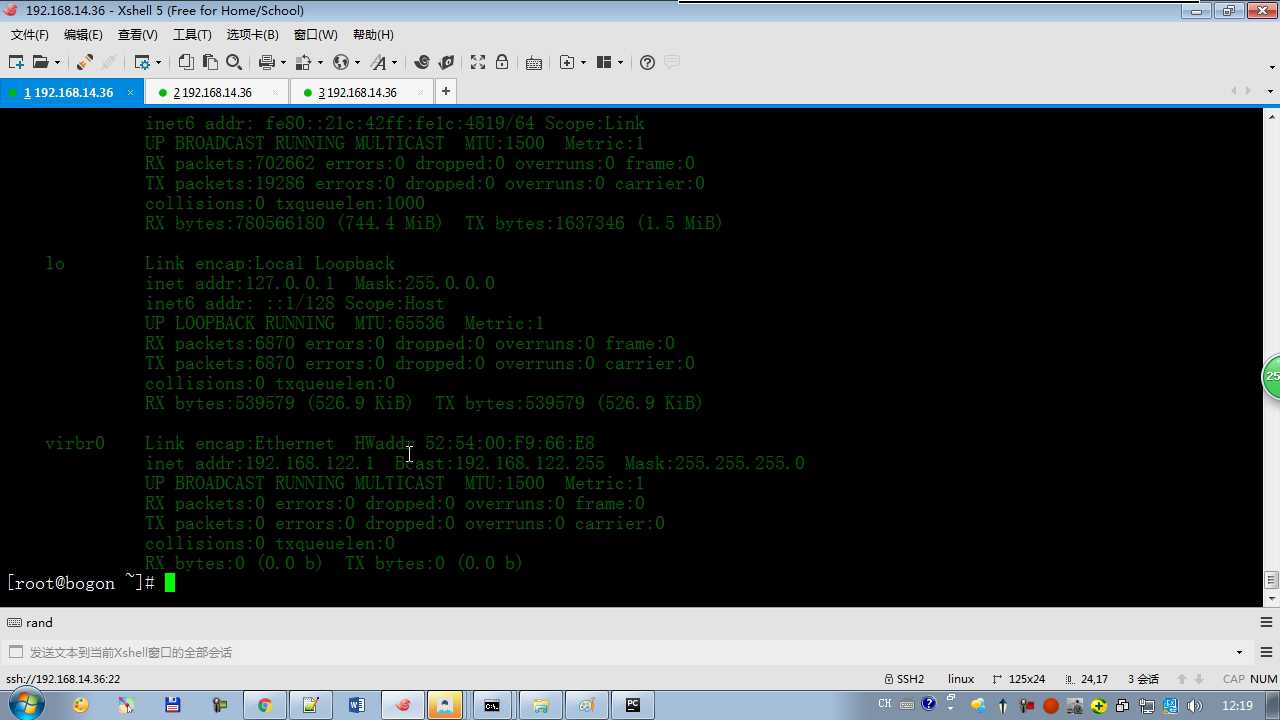Viewport: 1280px width, 720px height.
Task: Open the Windows Start button
Action: tap(26, 705)
